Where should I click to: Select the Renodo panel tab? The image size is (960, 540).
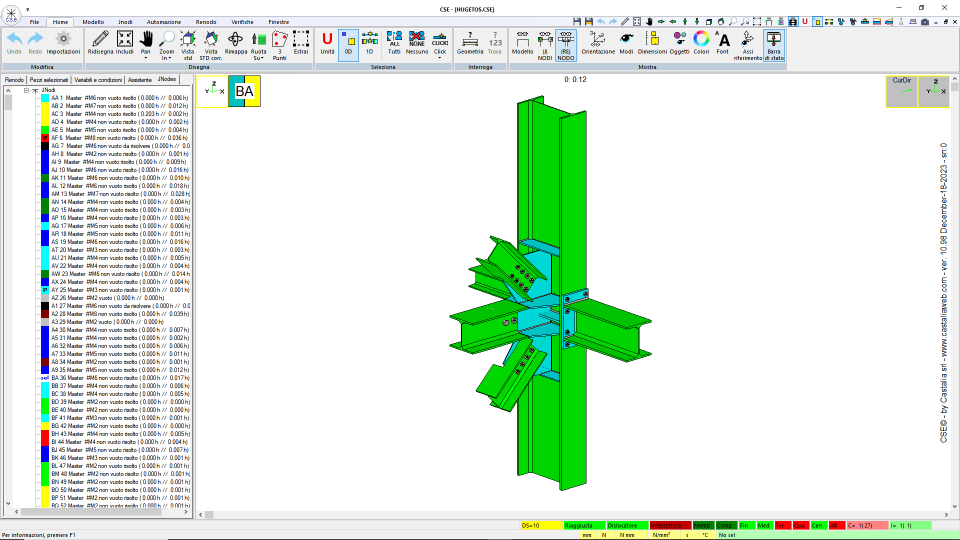coord(14,80)
